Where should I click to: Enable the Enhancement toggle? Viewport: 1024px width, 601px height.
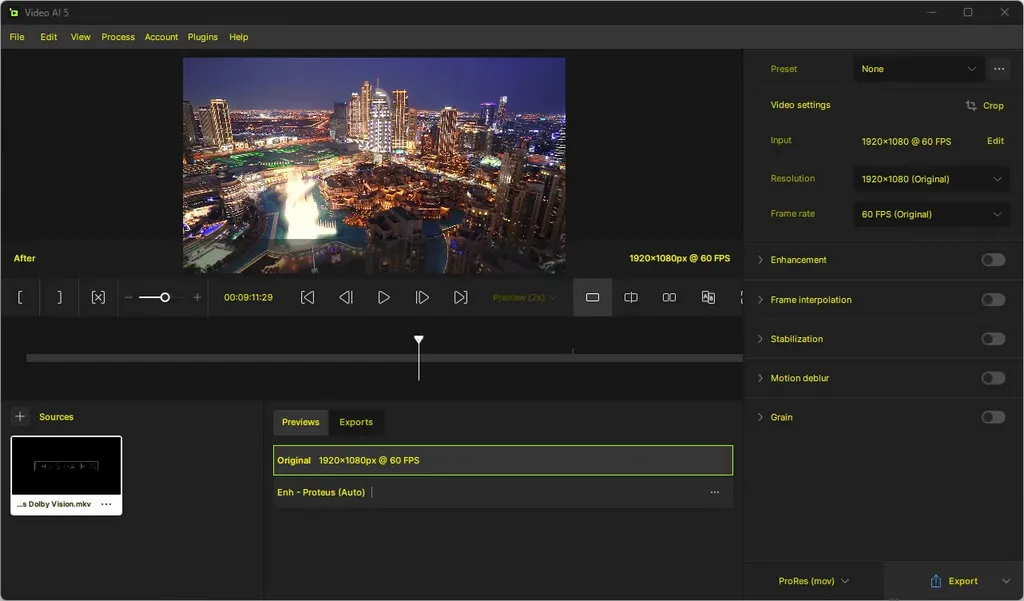pos(993,260)
